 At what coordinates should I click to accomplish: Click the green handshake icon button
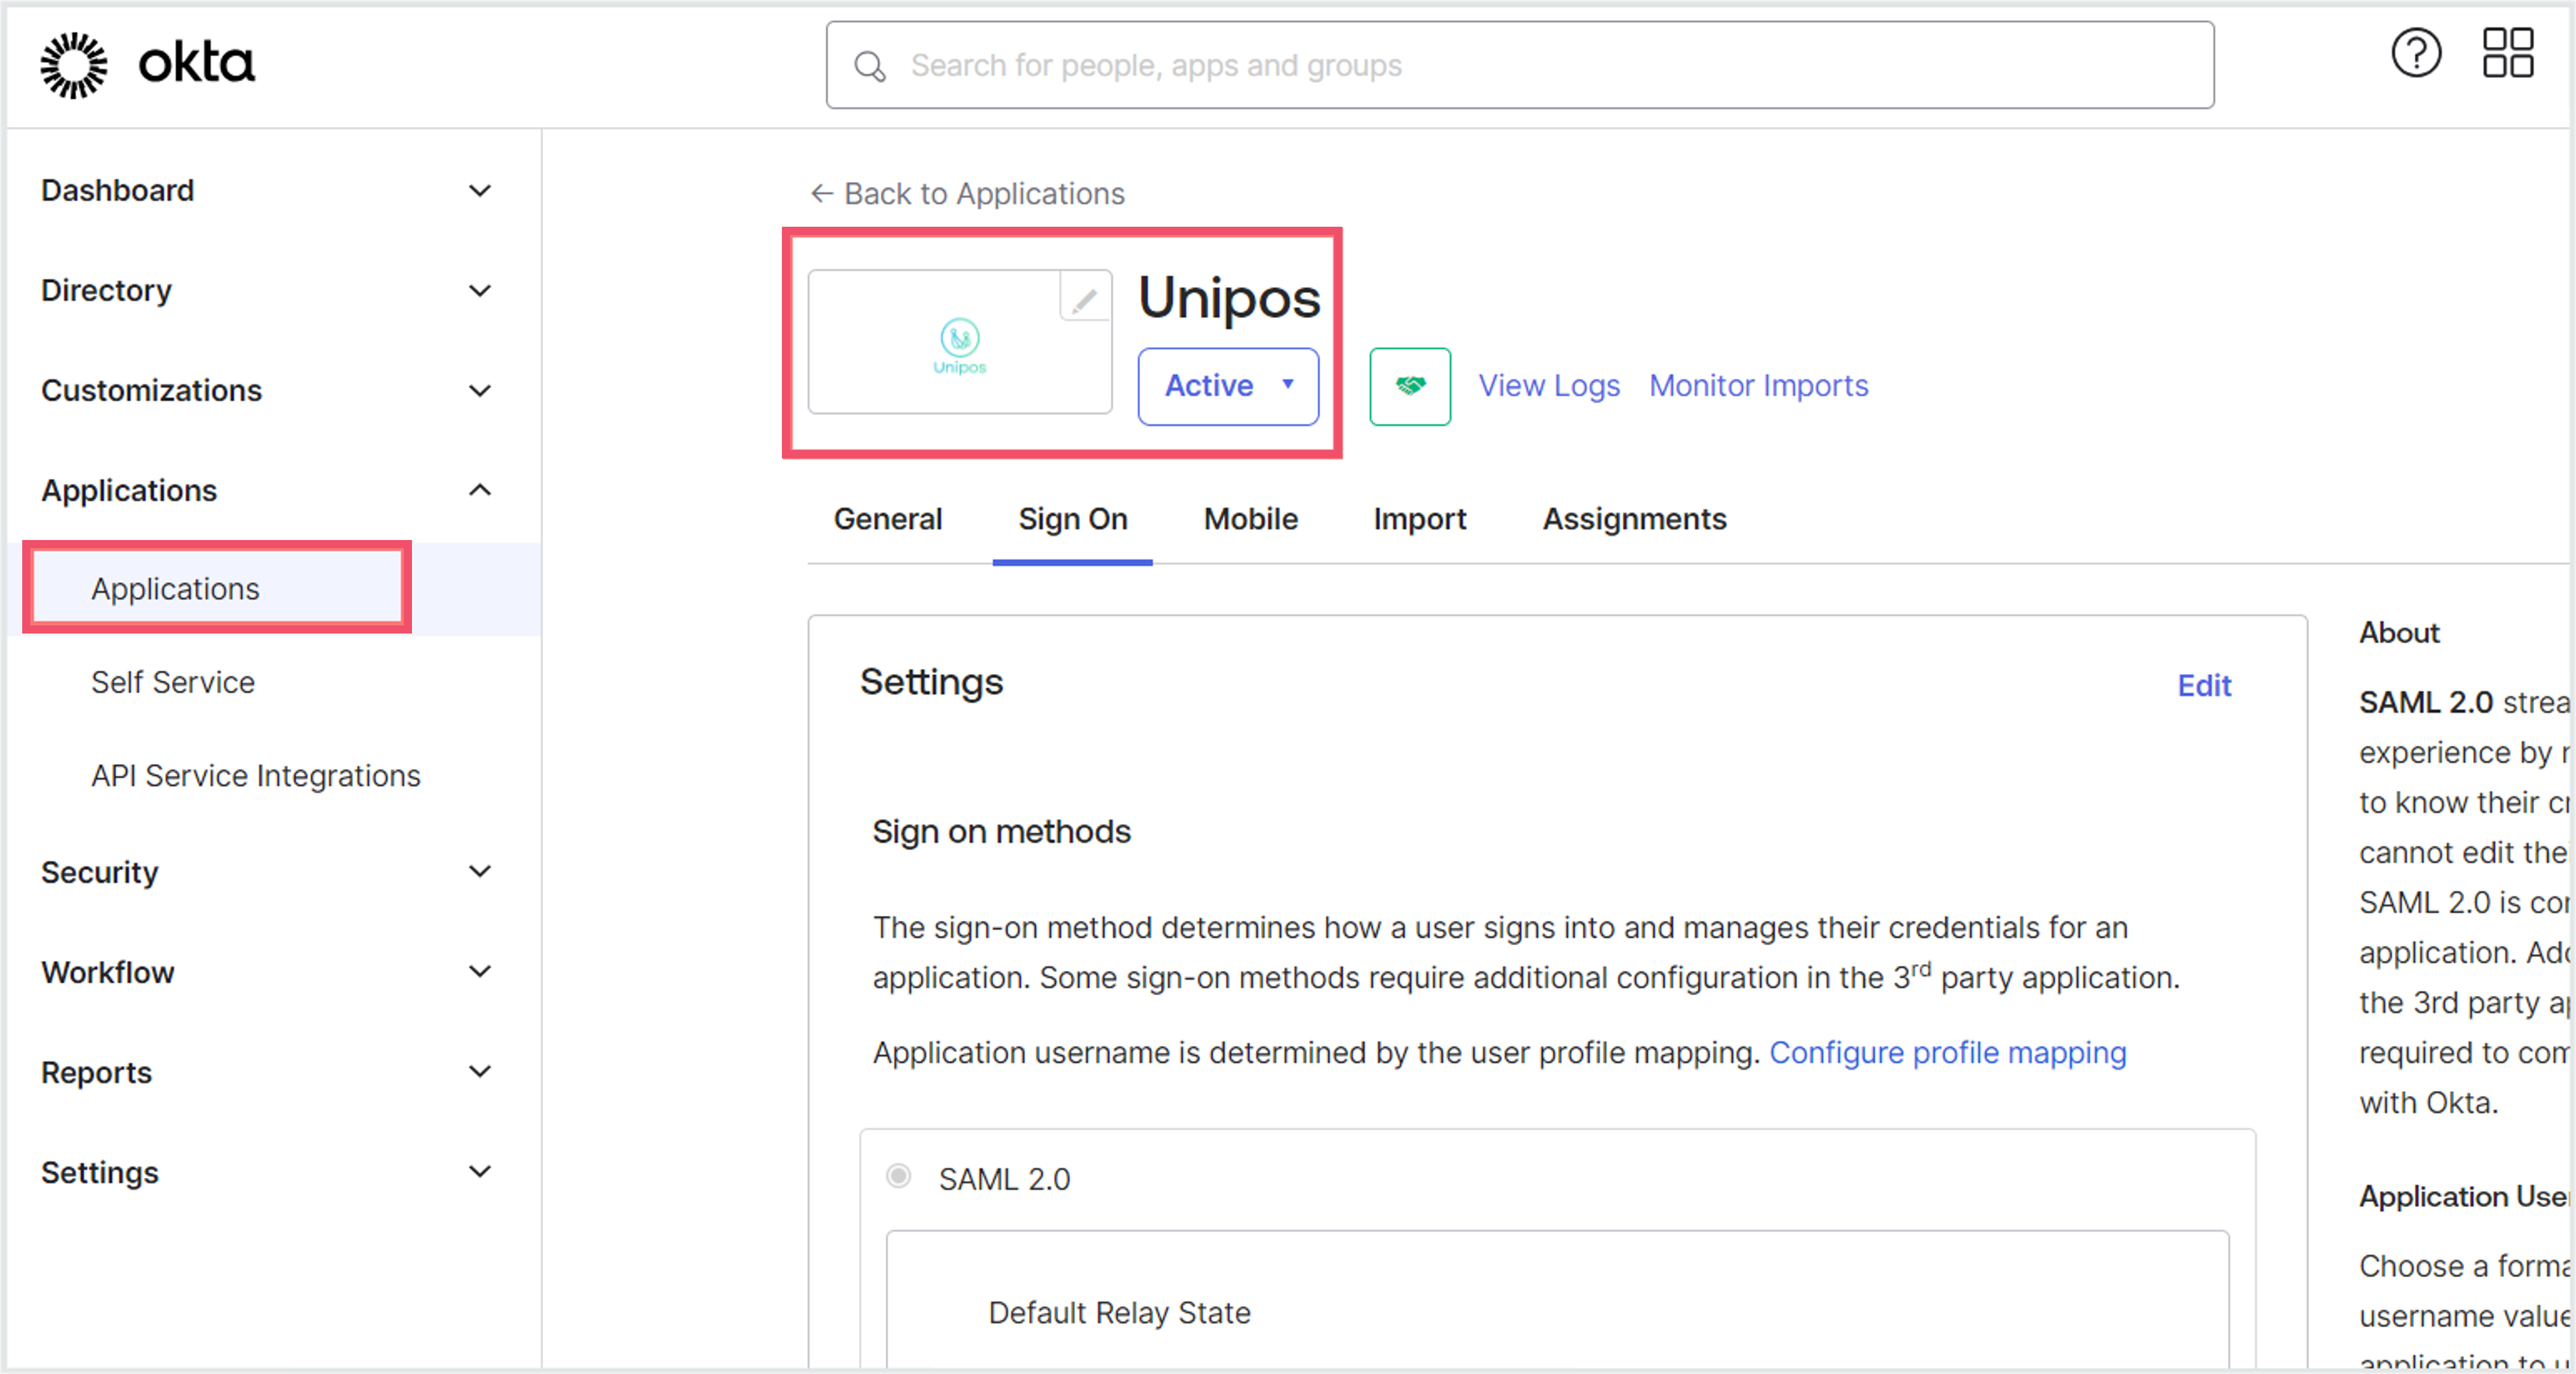pyautogui.click(x=1410, y=386)
